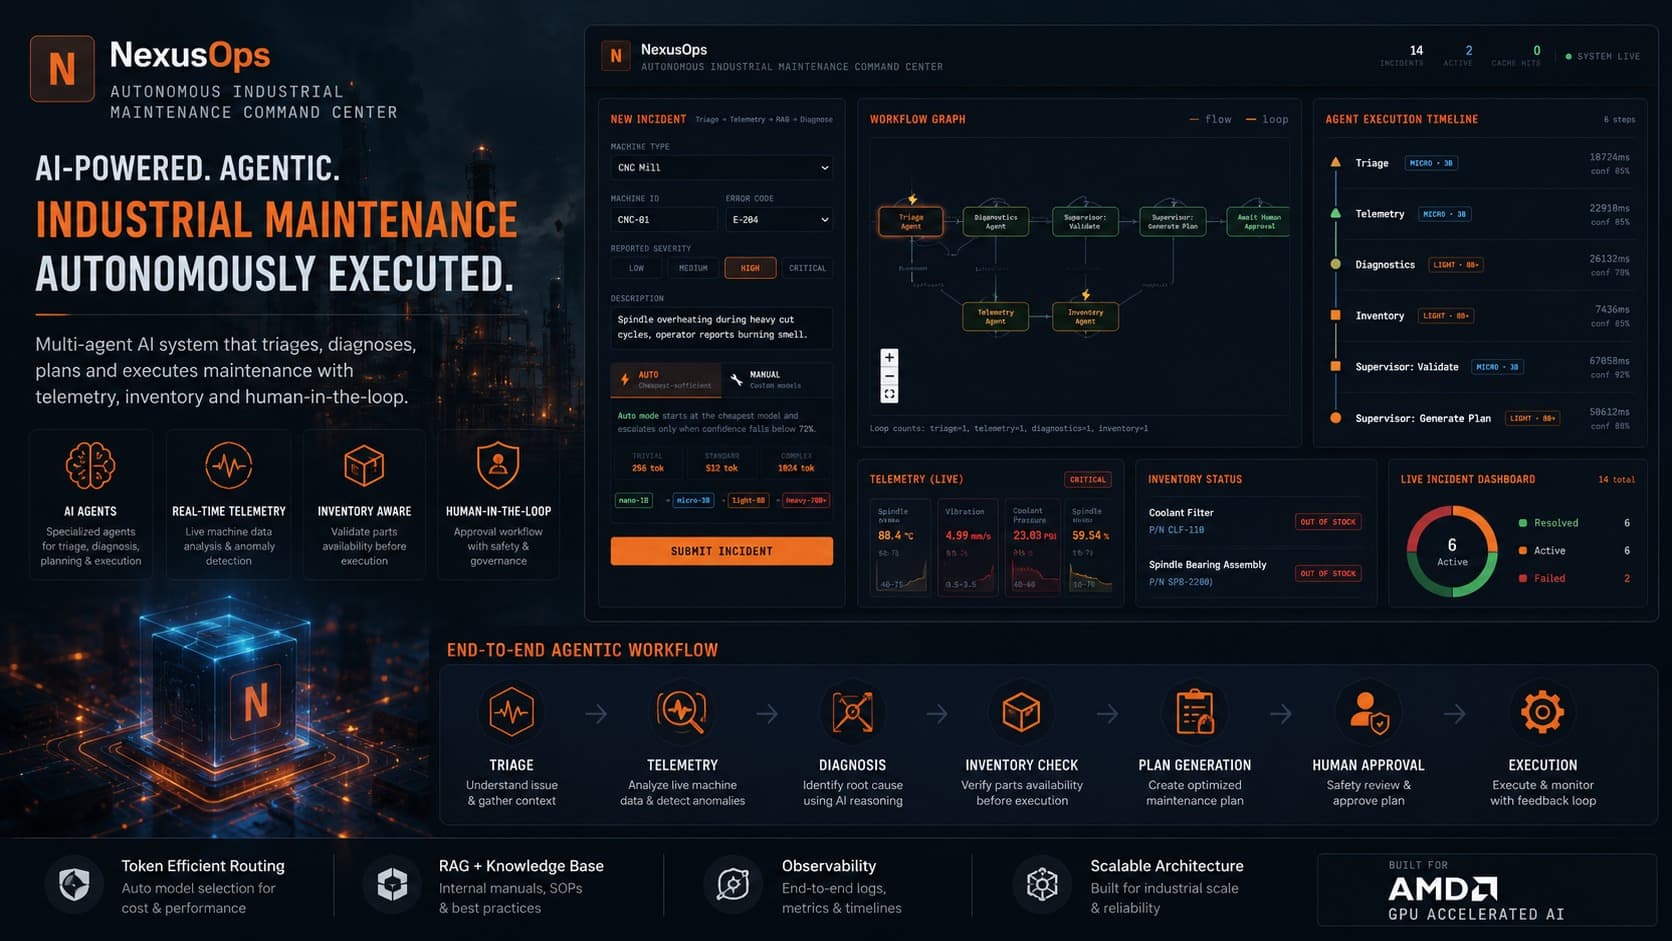1672x941 pixels.
Task: Open the Error Code dropdown showing E-204
Action: point(779,220)
